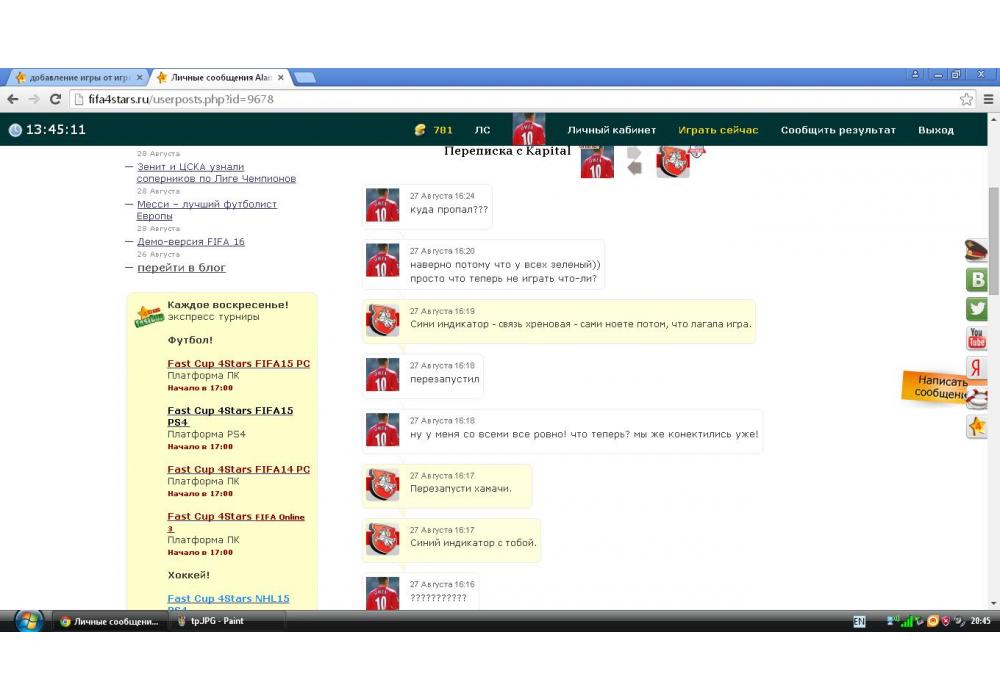Click the Yandex sidebar icon
Image resolution: width=1000 pixels, height=700 pixels.
click(976, 369)
